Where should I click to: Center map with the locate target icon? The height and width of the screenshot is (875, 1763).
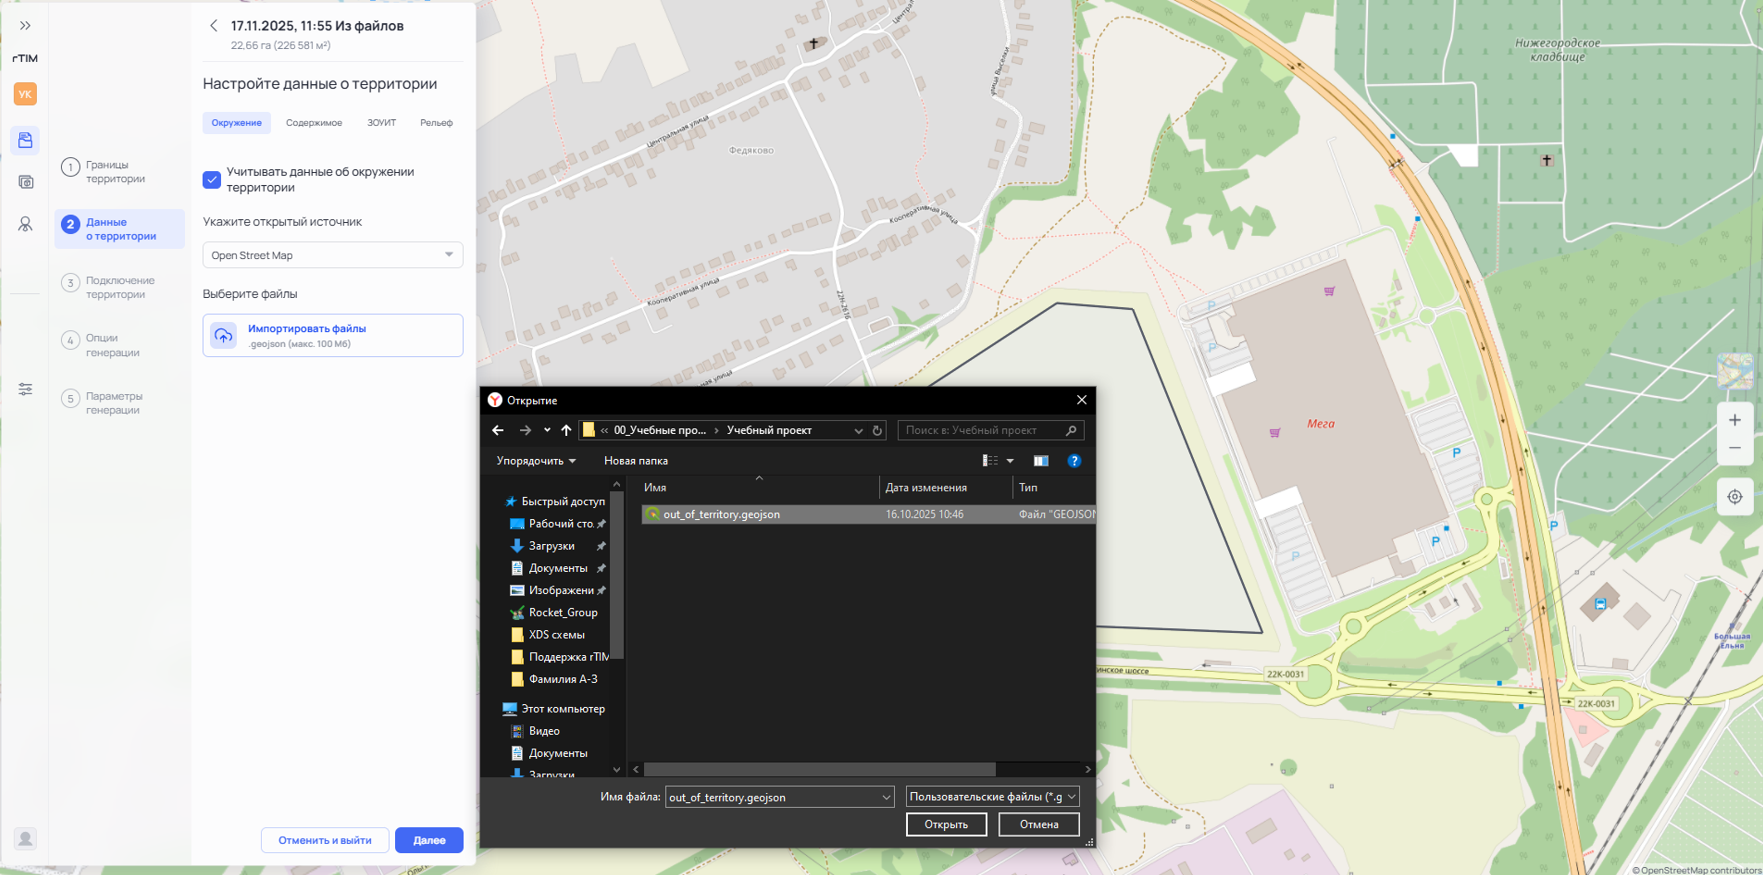[x=1735, y=497]
